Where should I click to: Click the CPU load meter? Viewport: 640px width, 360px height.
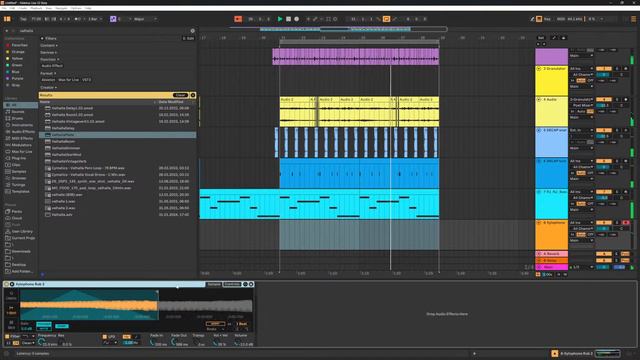pos(592,19)
